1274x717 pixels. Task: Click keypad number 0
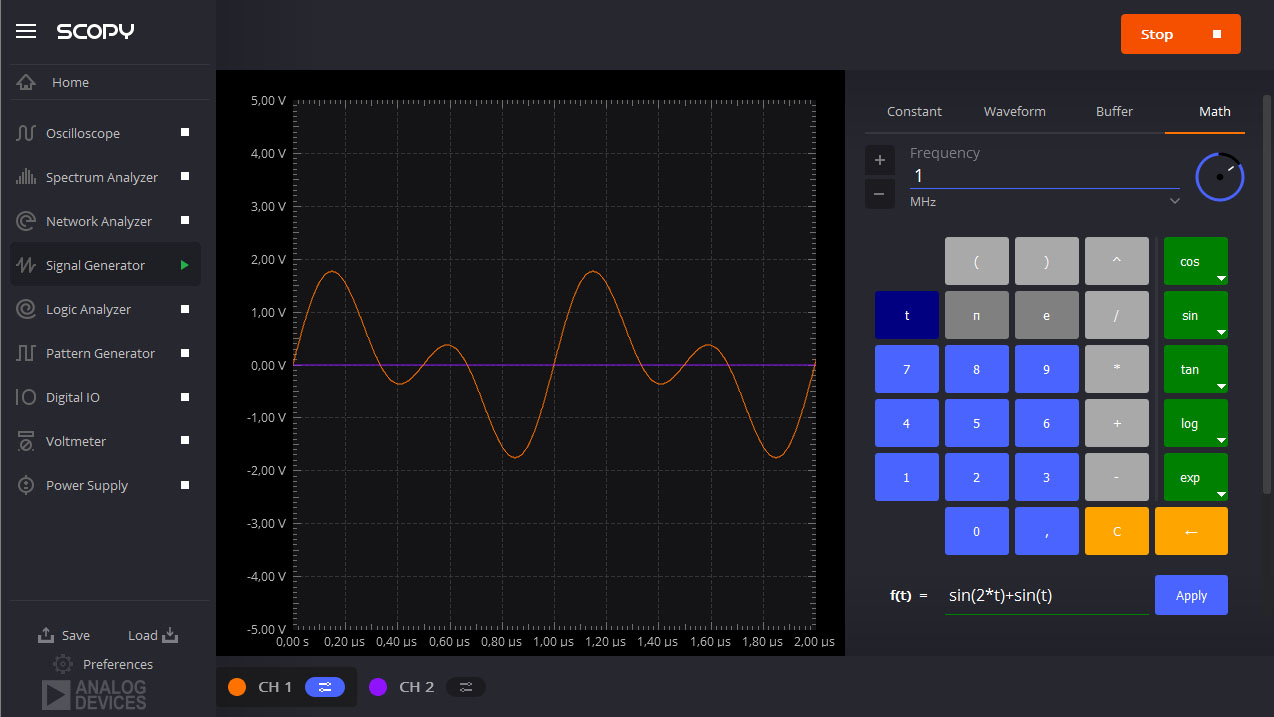977,531
